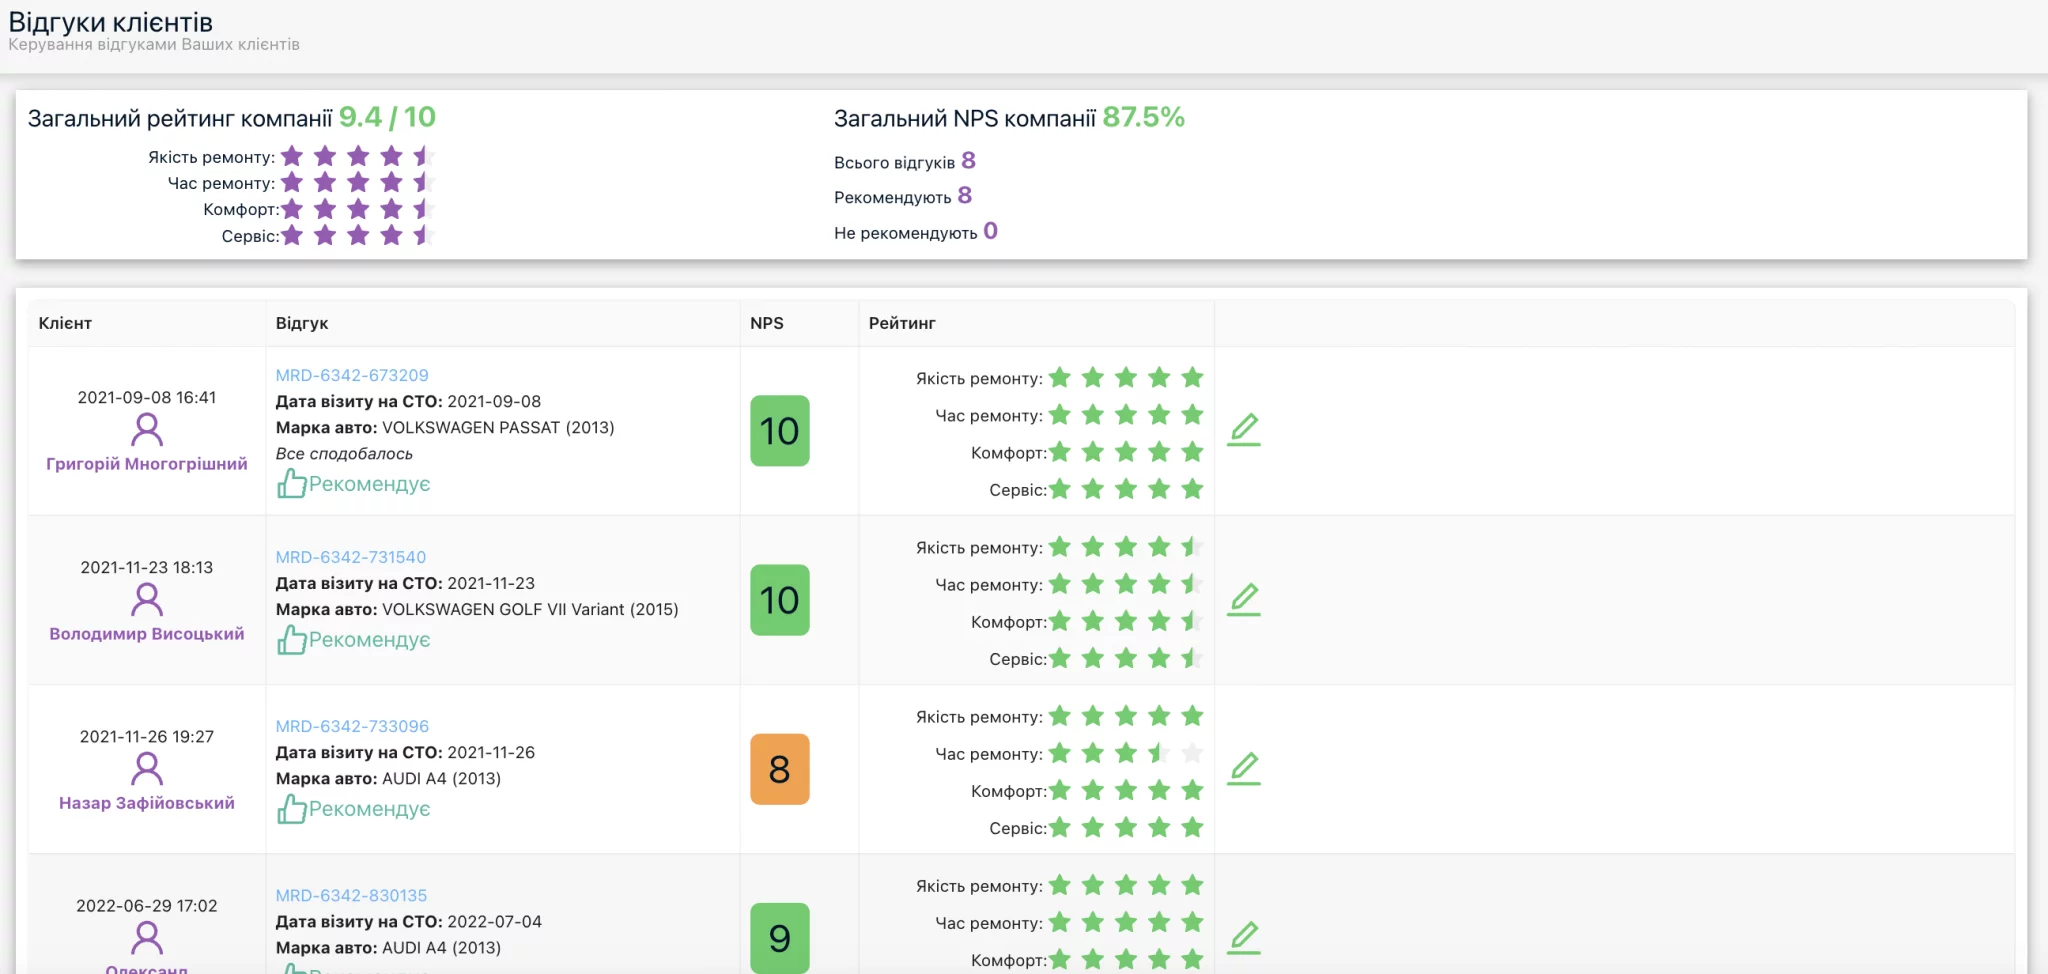Screen dimensions: 2048x974
Task: Click the Рейтинг column header
Action: [902, 323]
